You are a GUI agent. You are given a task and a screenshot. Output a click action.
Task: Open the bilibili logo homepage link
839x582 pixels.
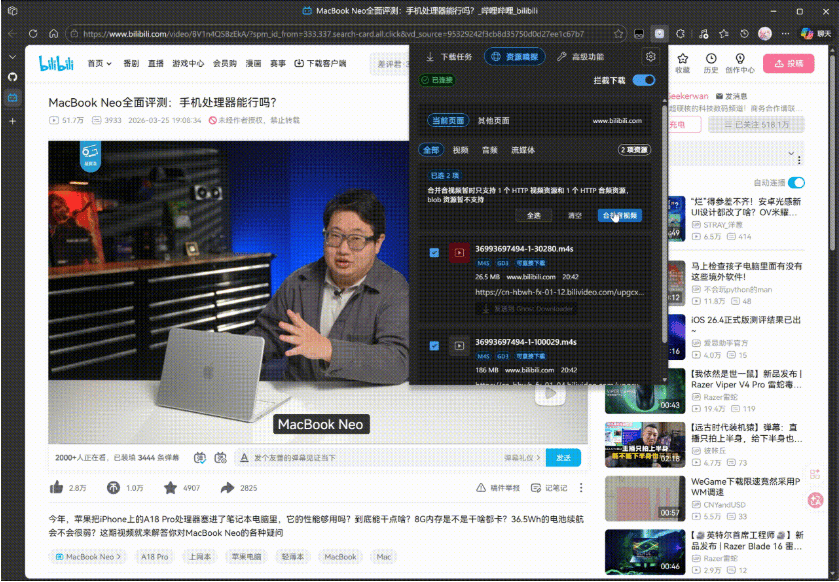(56, 63)
